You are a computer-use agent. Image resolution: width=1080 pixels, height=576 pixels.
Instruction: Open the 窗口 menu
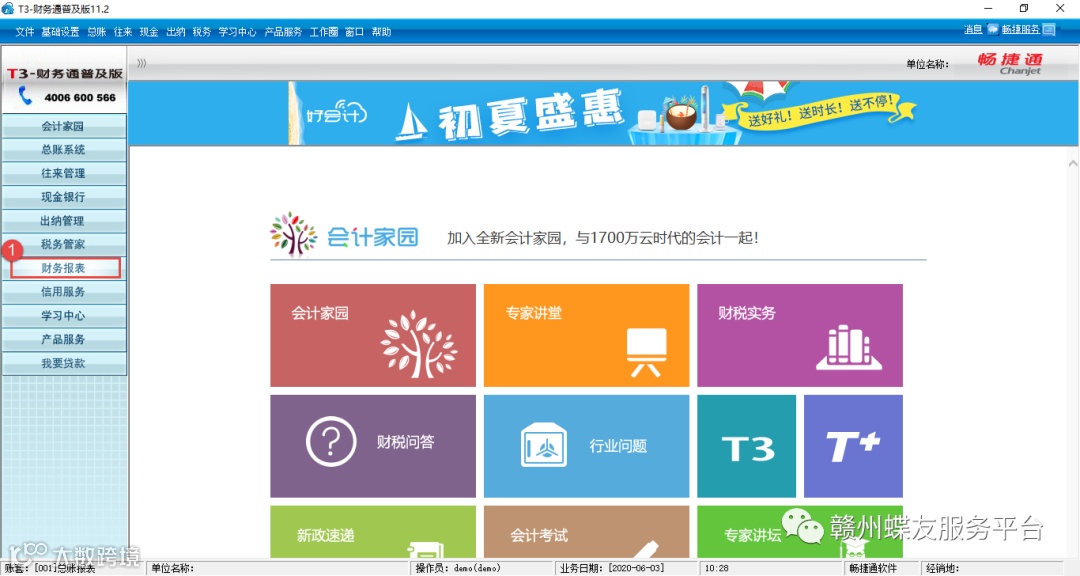click(354, 32)
